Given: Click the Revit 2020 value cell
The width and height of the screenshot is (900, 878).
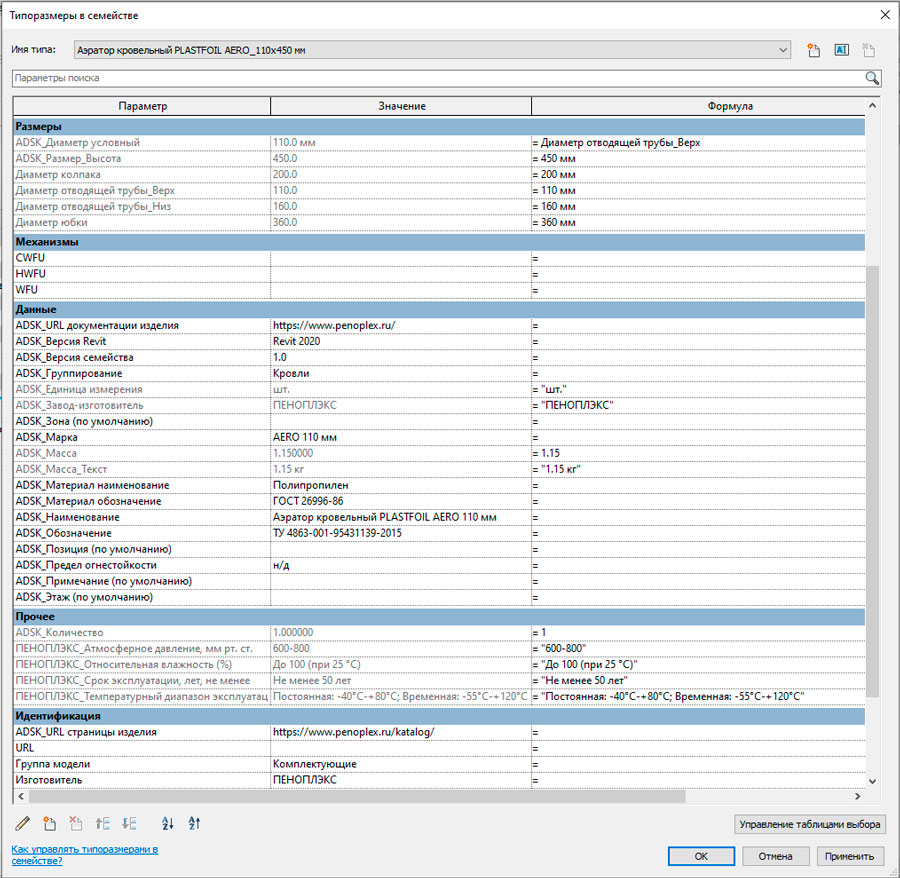Looking at the screenshot, I should pyautogui.click(x=401, y=341).
